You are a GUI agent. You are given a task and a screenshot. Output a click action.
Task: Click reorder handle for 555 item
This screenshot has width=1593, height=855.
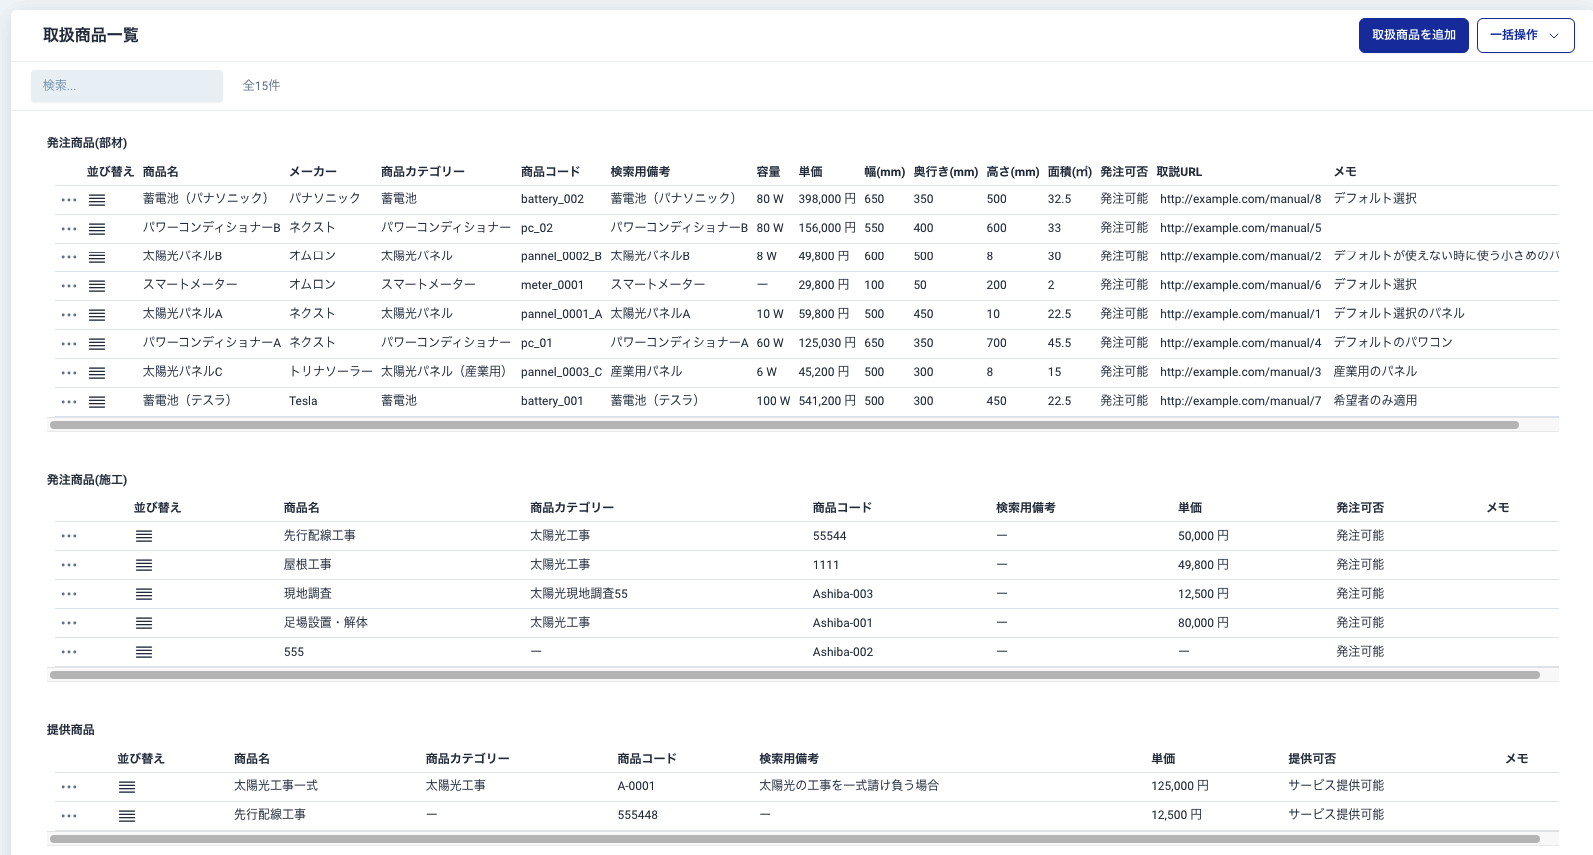click(x=144, y=652)
